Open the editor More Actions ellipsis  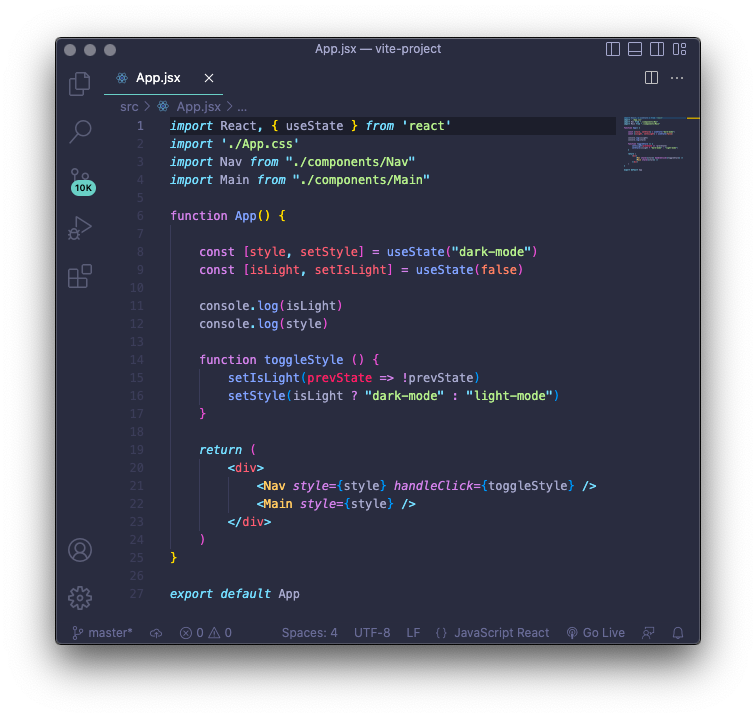click(x=677, y=78)
